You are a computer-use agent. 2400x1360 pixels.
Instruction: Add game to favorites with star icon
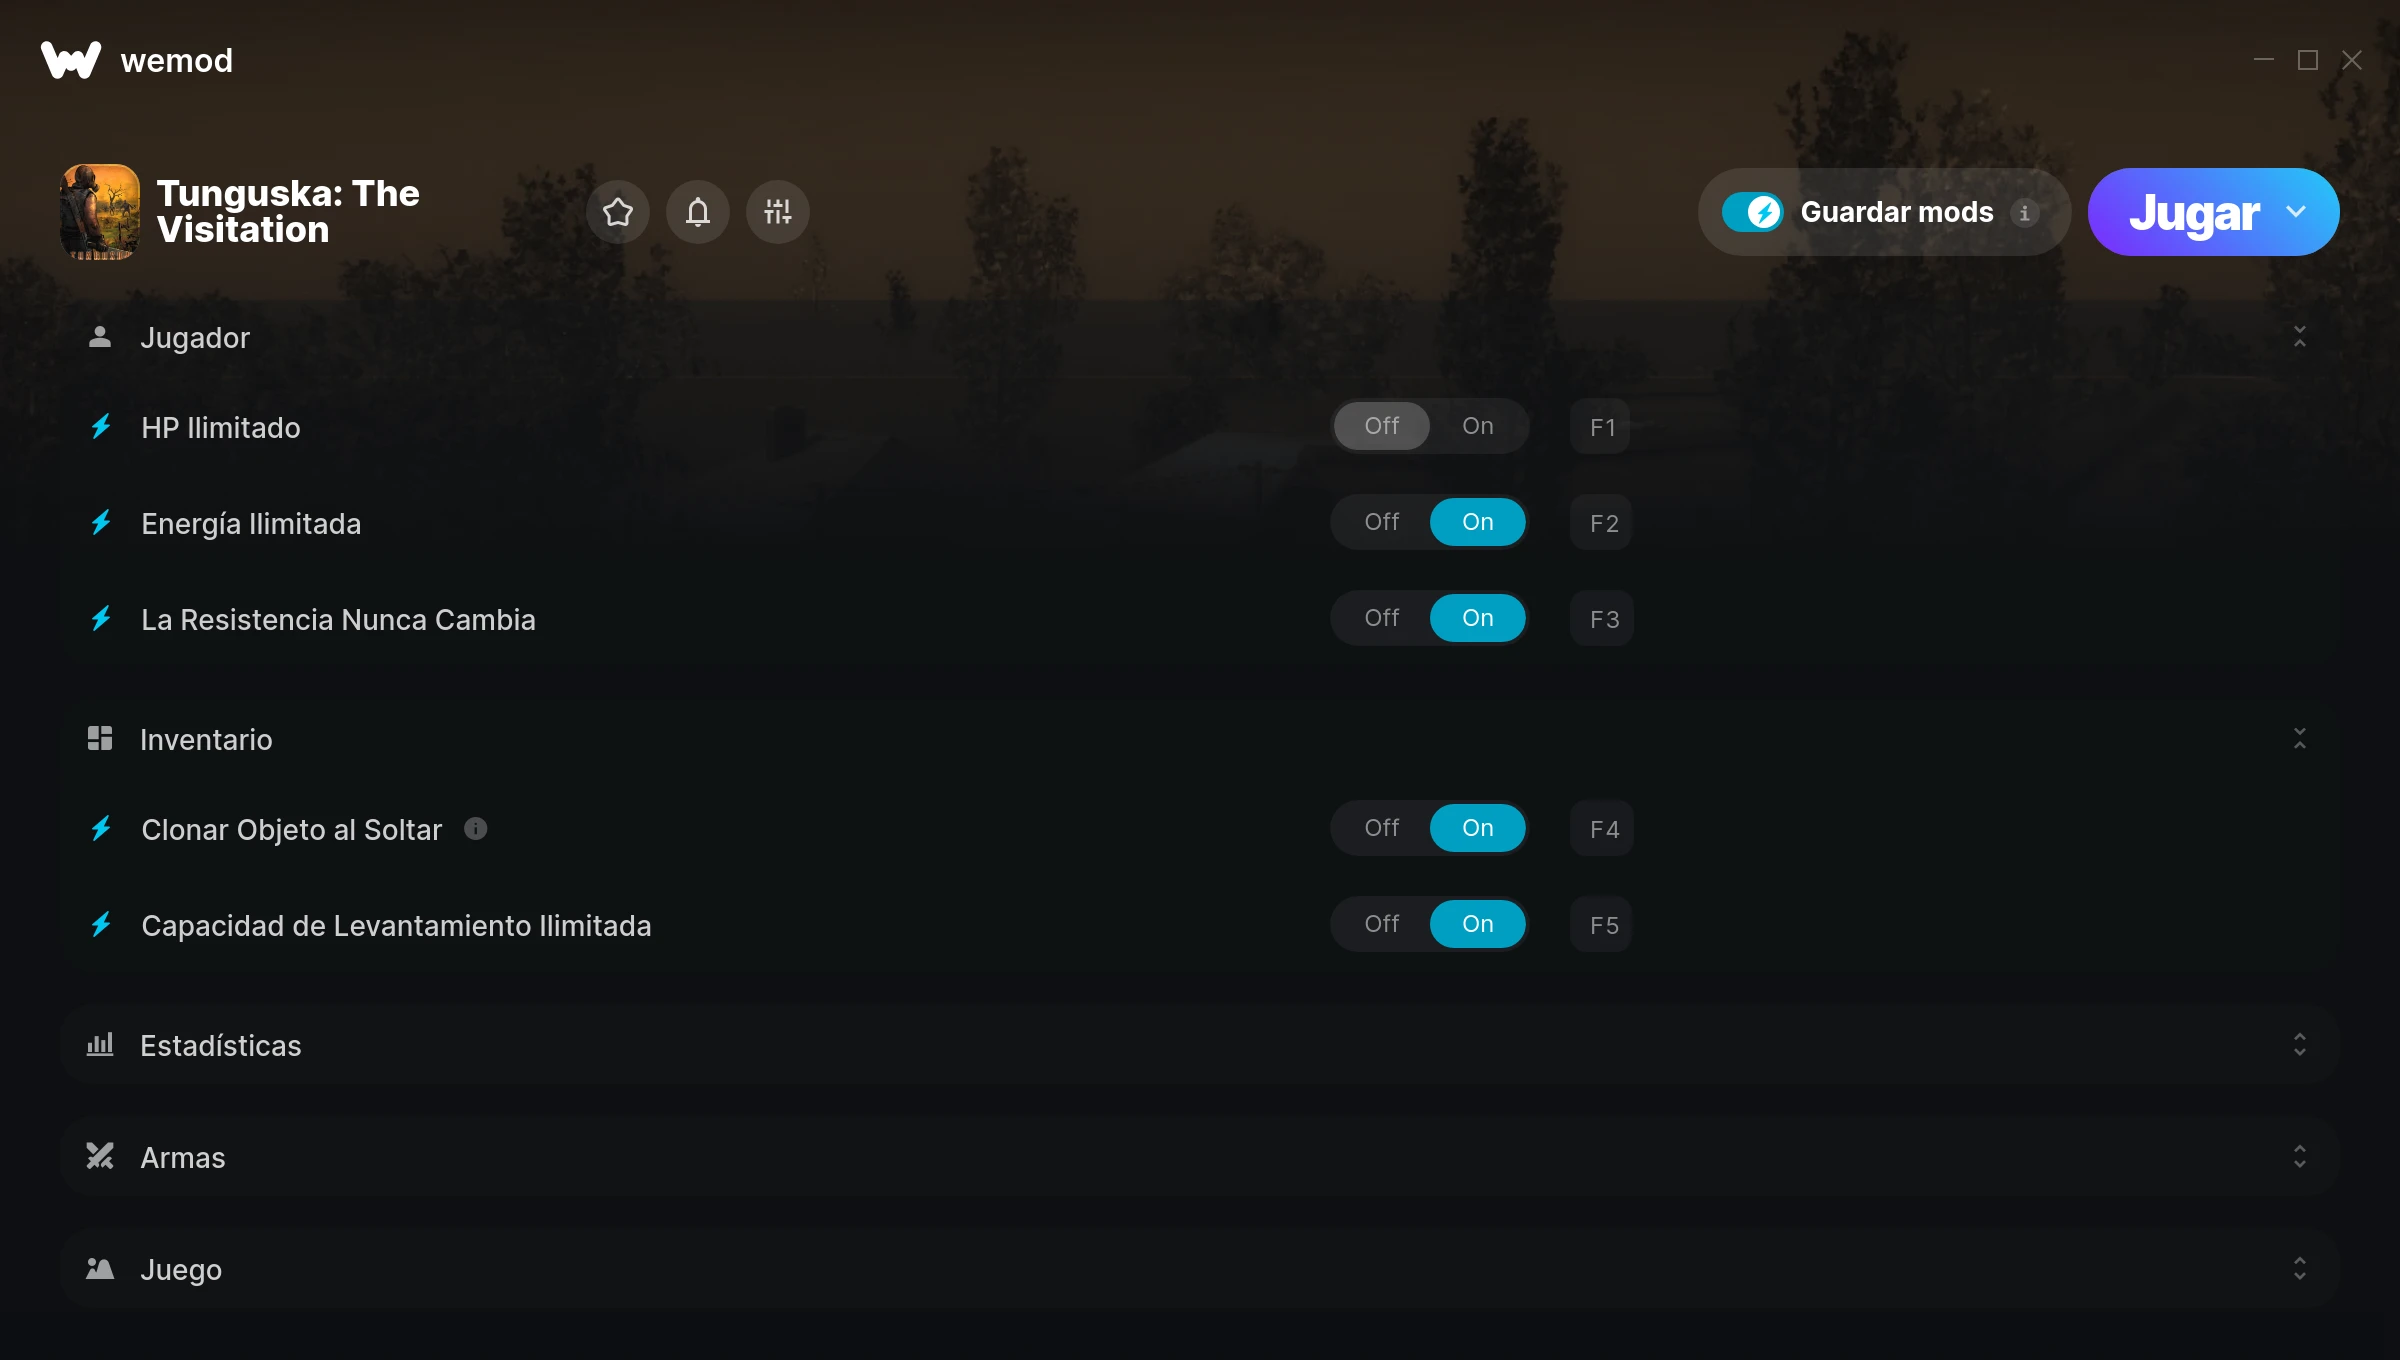point(617,212)
